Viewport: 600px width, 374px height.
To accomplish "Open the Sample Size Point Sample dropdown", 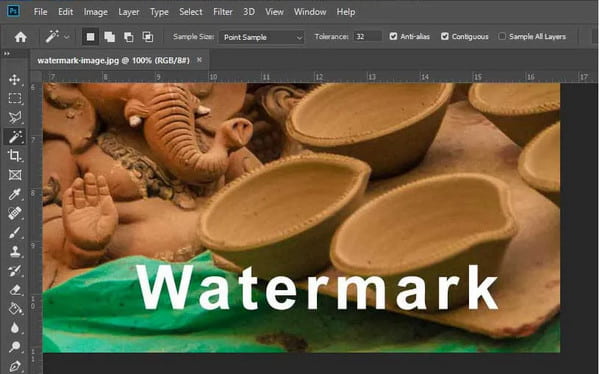I will tap(262, 37).
